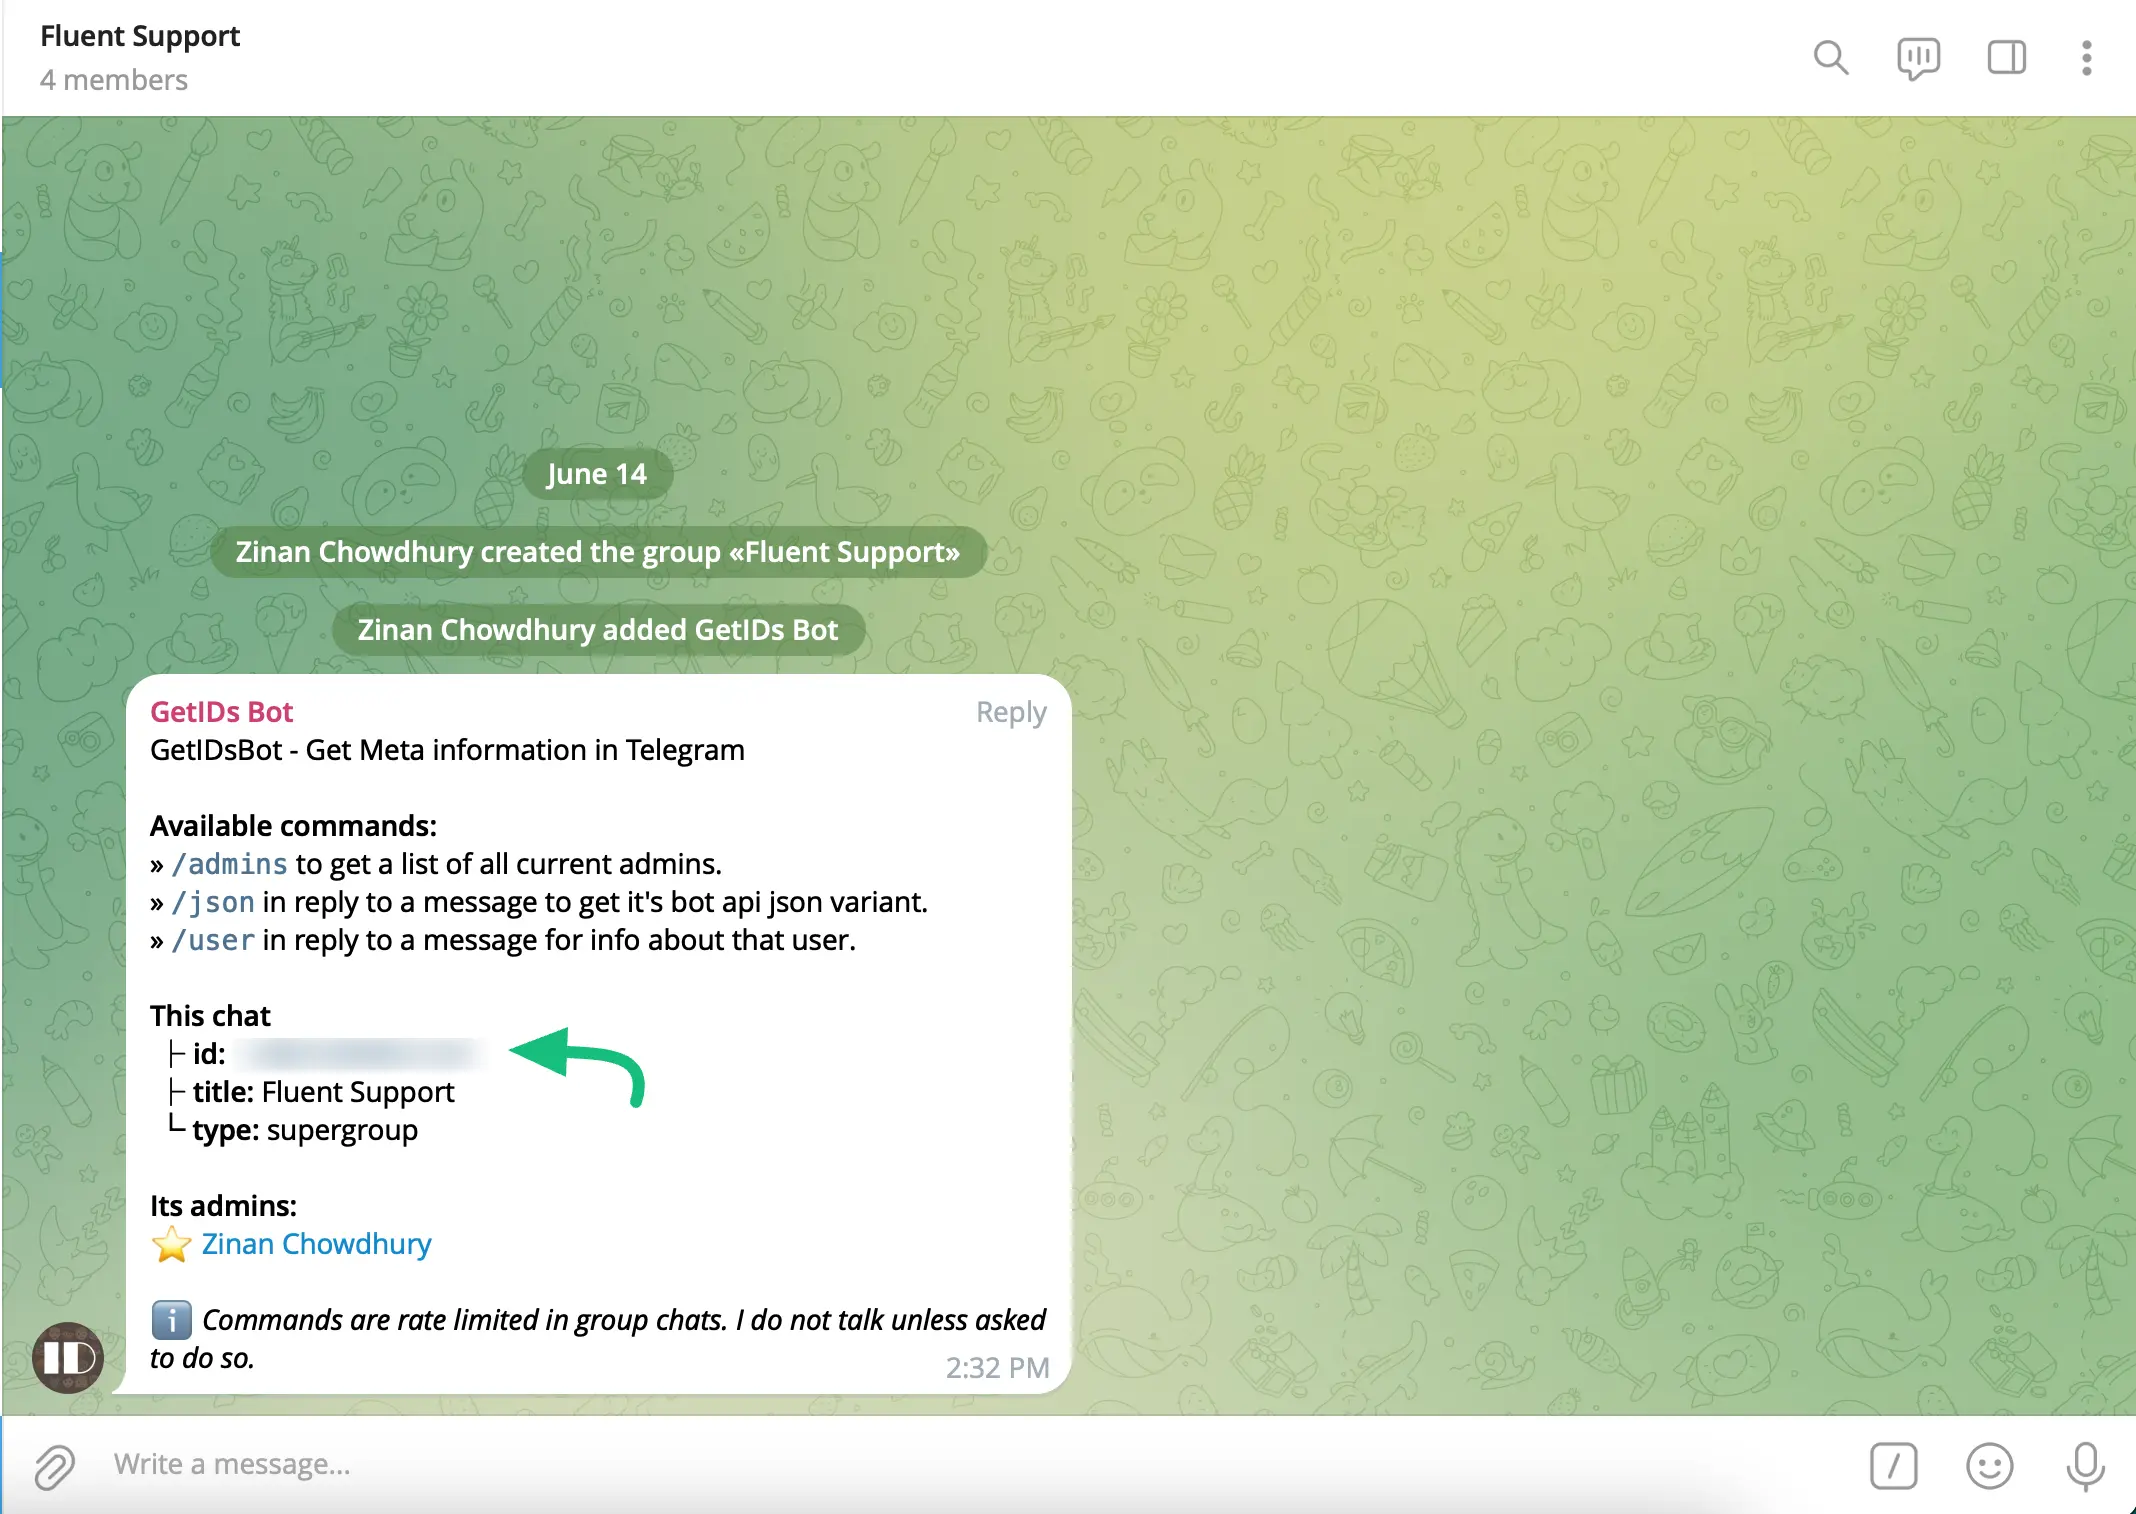
Task: Click GetIDs Bot avatar beside message
Action: [x=68, y=1357]
